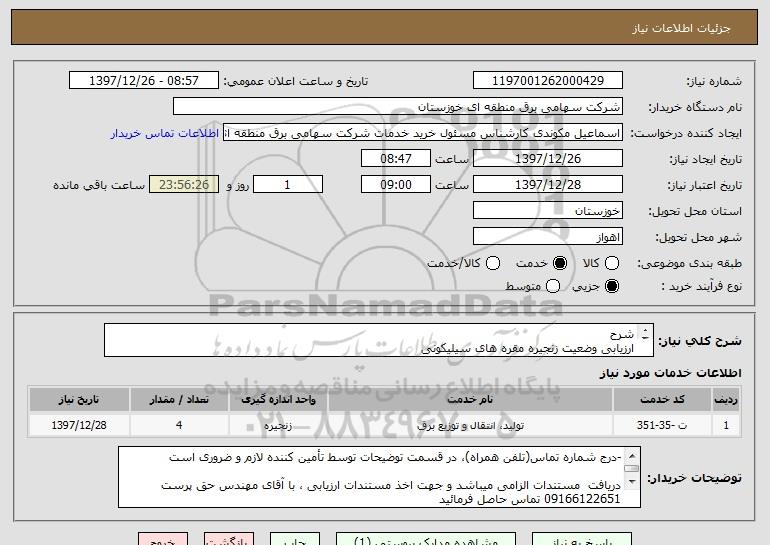This screenshot has height=545, width=770.
Task: Click the تاریخ نیاز column header
Action: coord(79,400)
